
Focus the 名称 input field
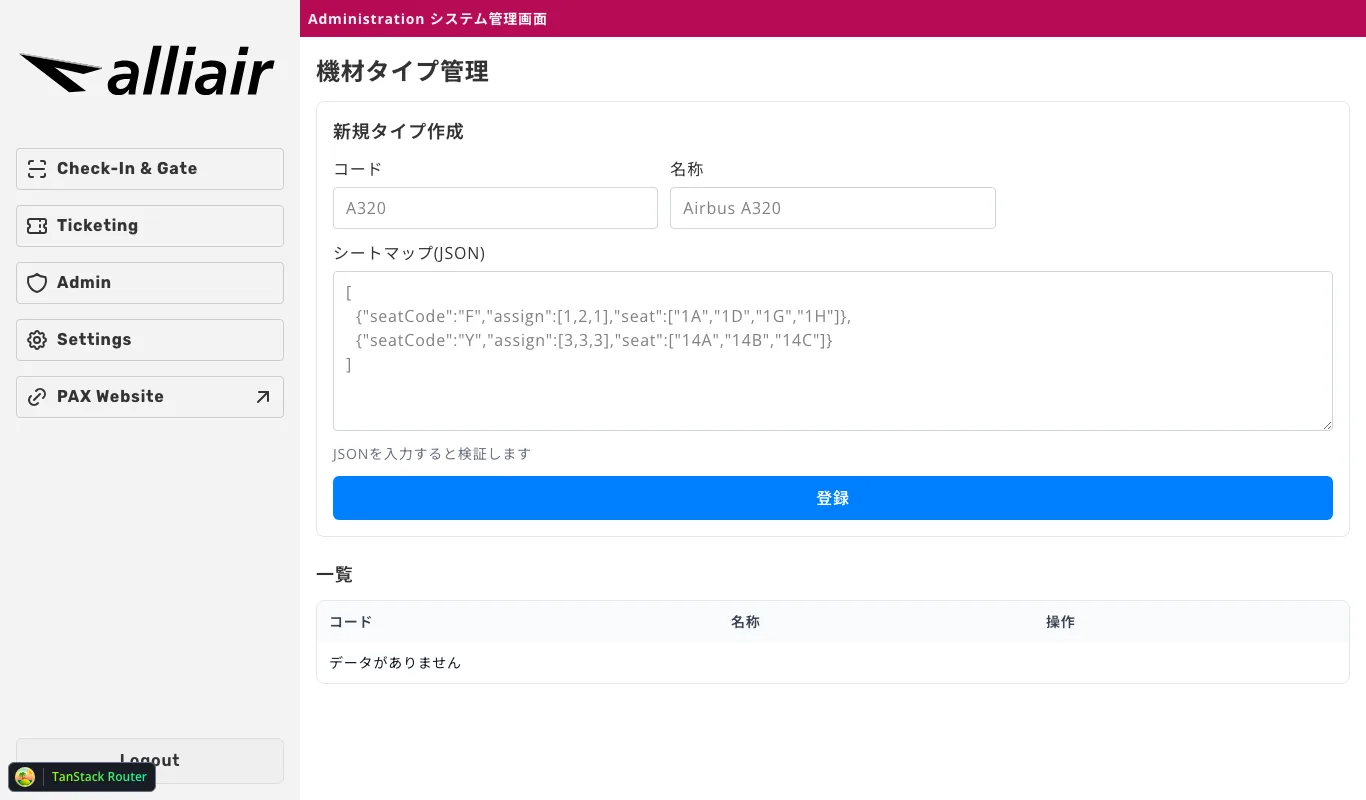(832, 208)
